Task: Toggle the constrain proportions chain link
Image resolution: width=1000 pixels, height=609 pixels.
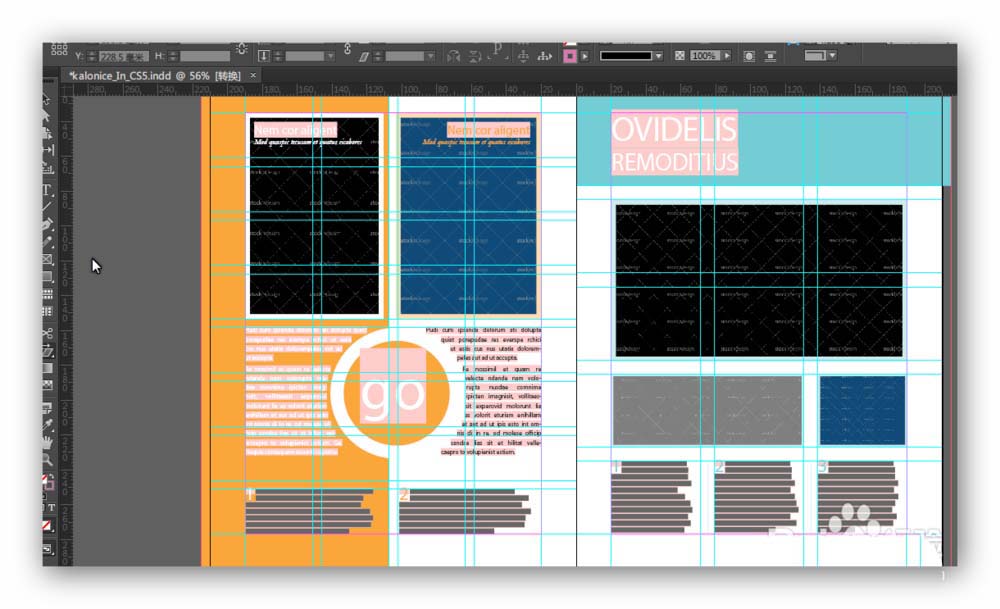Action: (241, 49)
